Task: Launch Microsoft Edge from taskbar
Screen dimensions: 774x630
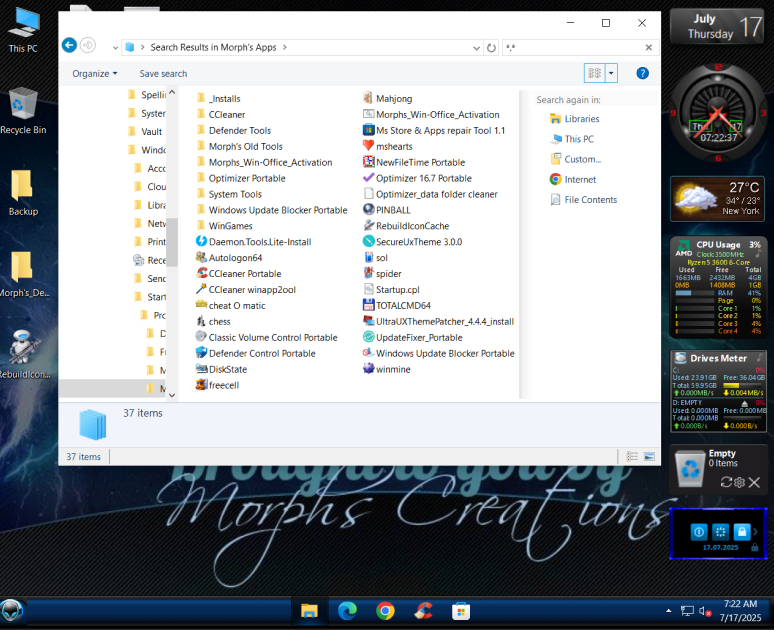Action: [x=348, y=611]
